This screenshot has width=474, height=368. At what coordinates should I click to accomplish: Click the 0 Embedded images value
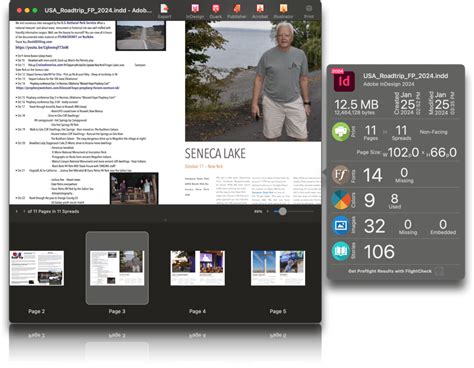(x=443, y=227)
